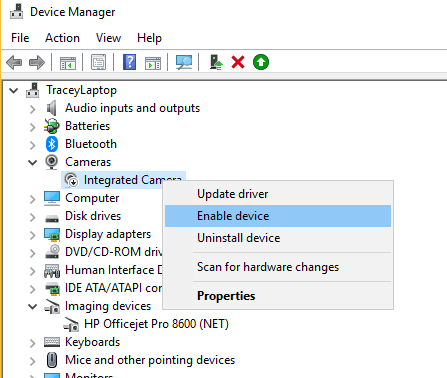Click the Imaging devices scanner icon
447x378 pixels.
pos(52,306)
